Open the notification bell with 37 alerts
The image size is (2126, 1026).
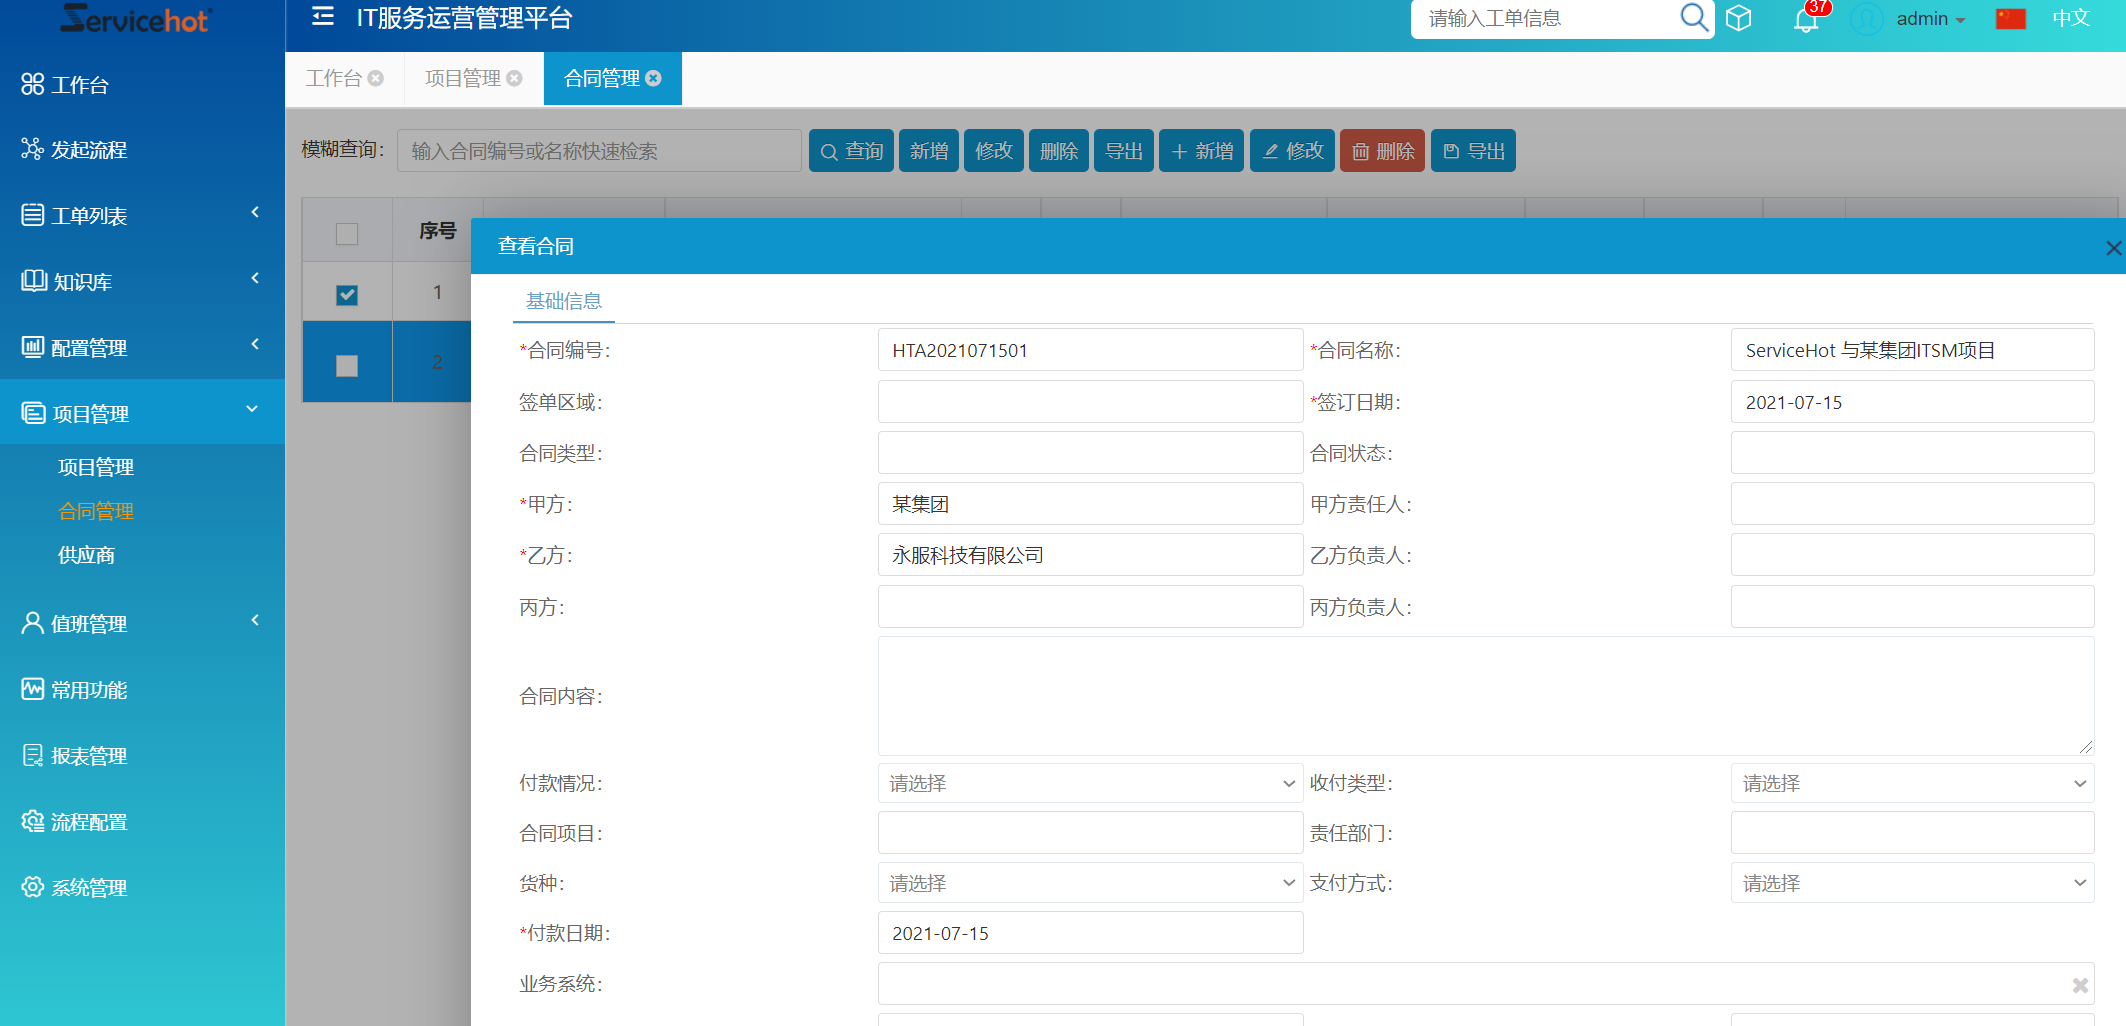pyautogui.click(x=1806, y=19)
